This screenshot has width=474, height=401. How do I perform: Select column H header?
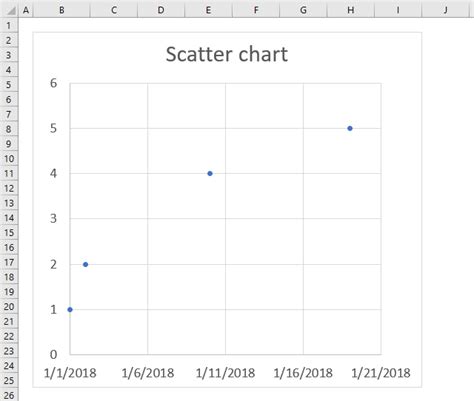pos(351,10)
